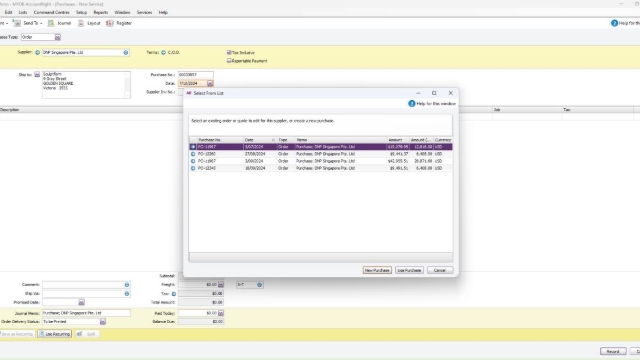Click the Layout toolbar icon
640x360 pixels.
[81, 23]
